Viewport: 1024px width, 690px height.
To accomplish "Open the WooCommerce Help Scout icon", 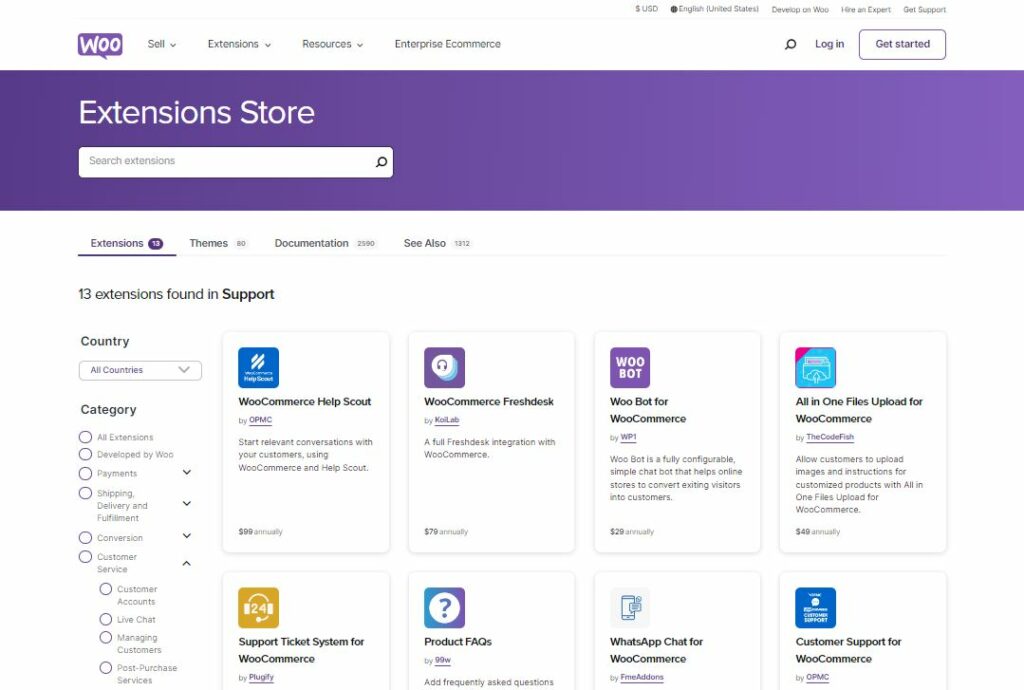I will pos(259,368).
